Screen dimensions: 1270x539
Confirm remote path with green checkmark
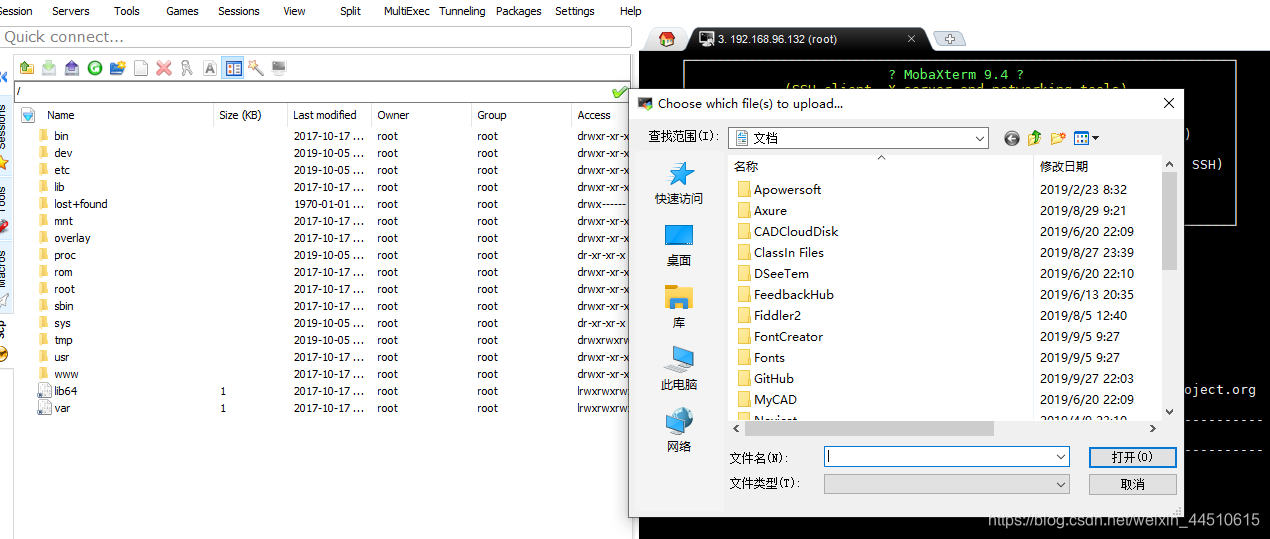620,91
